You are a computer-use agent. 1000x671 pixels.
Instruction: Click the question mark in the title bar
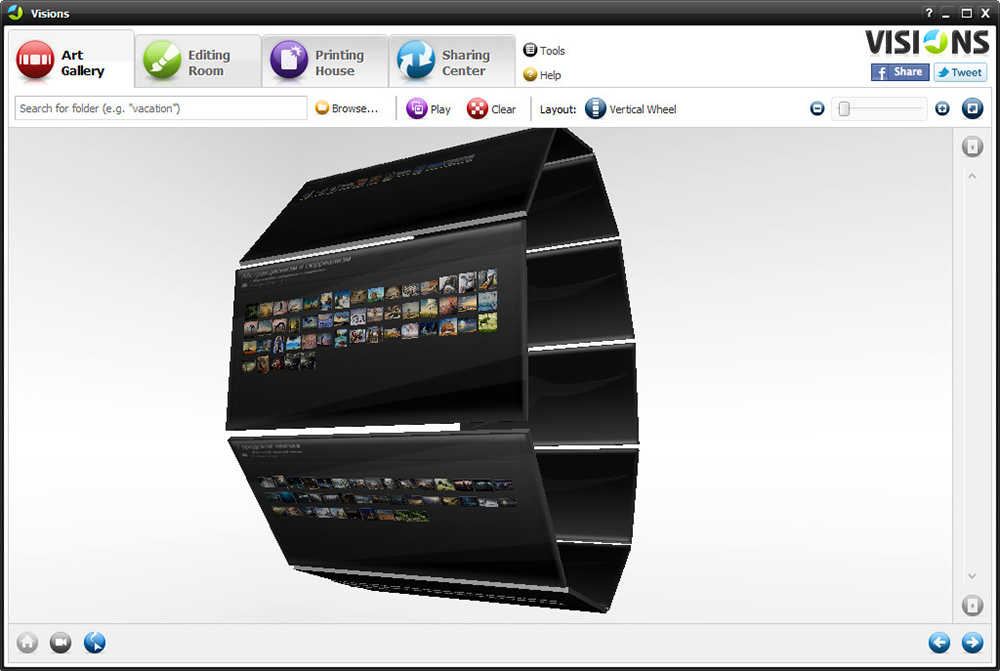coord(929,13)
